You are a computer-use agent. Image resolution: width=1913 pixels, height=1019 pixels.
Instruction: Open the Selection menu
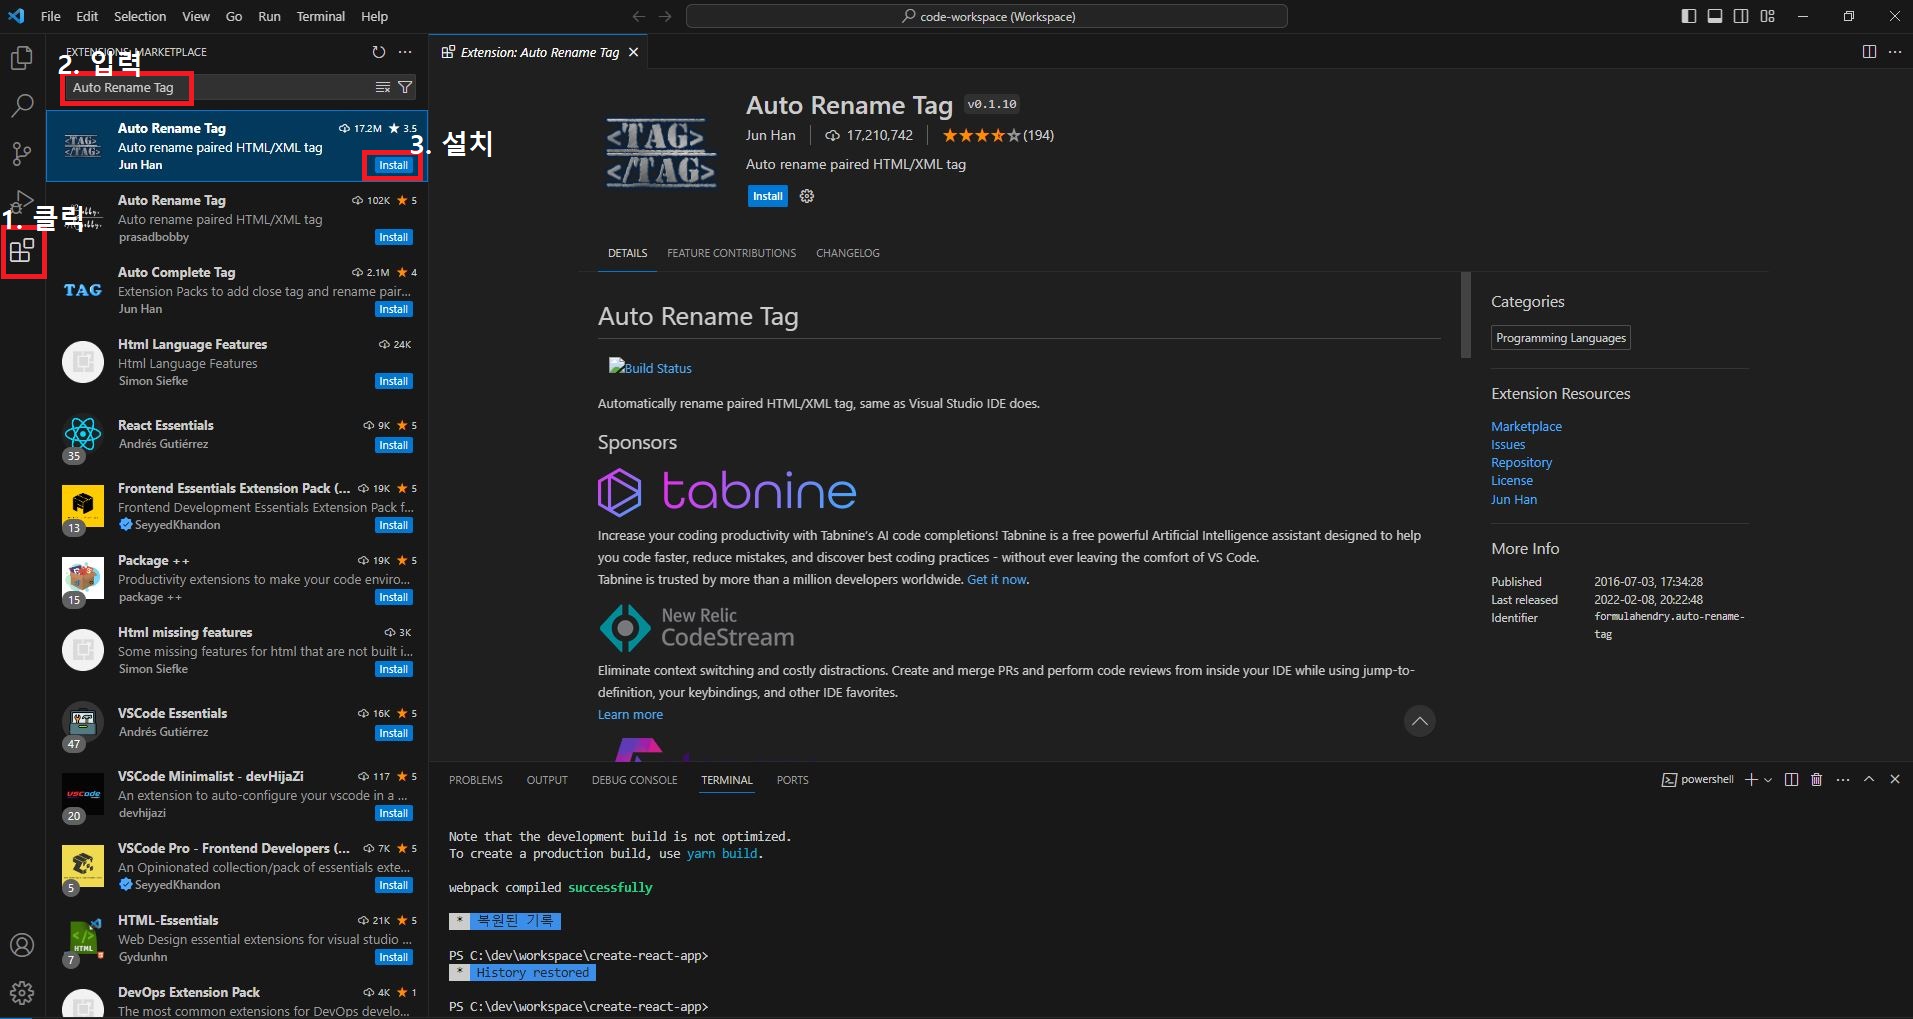(140, 16)
